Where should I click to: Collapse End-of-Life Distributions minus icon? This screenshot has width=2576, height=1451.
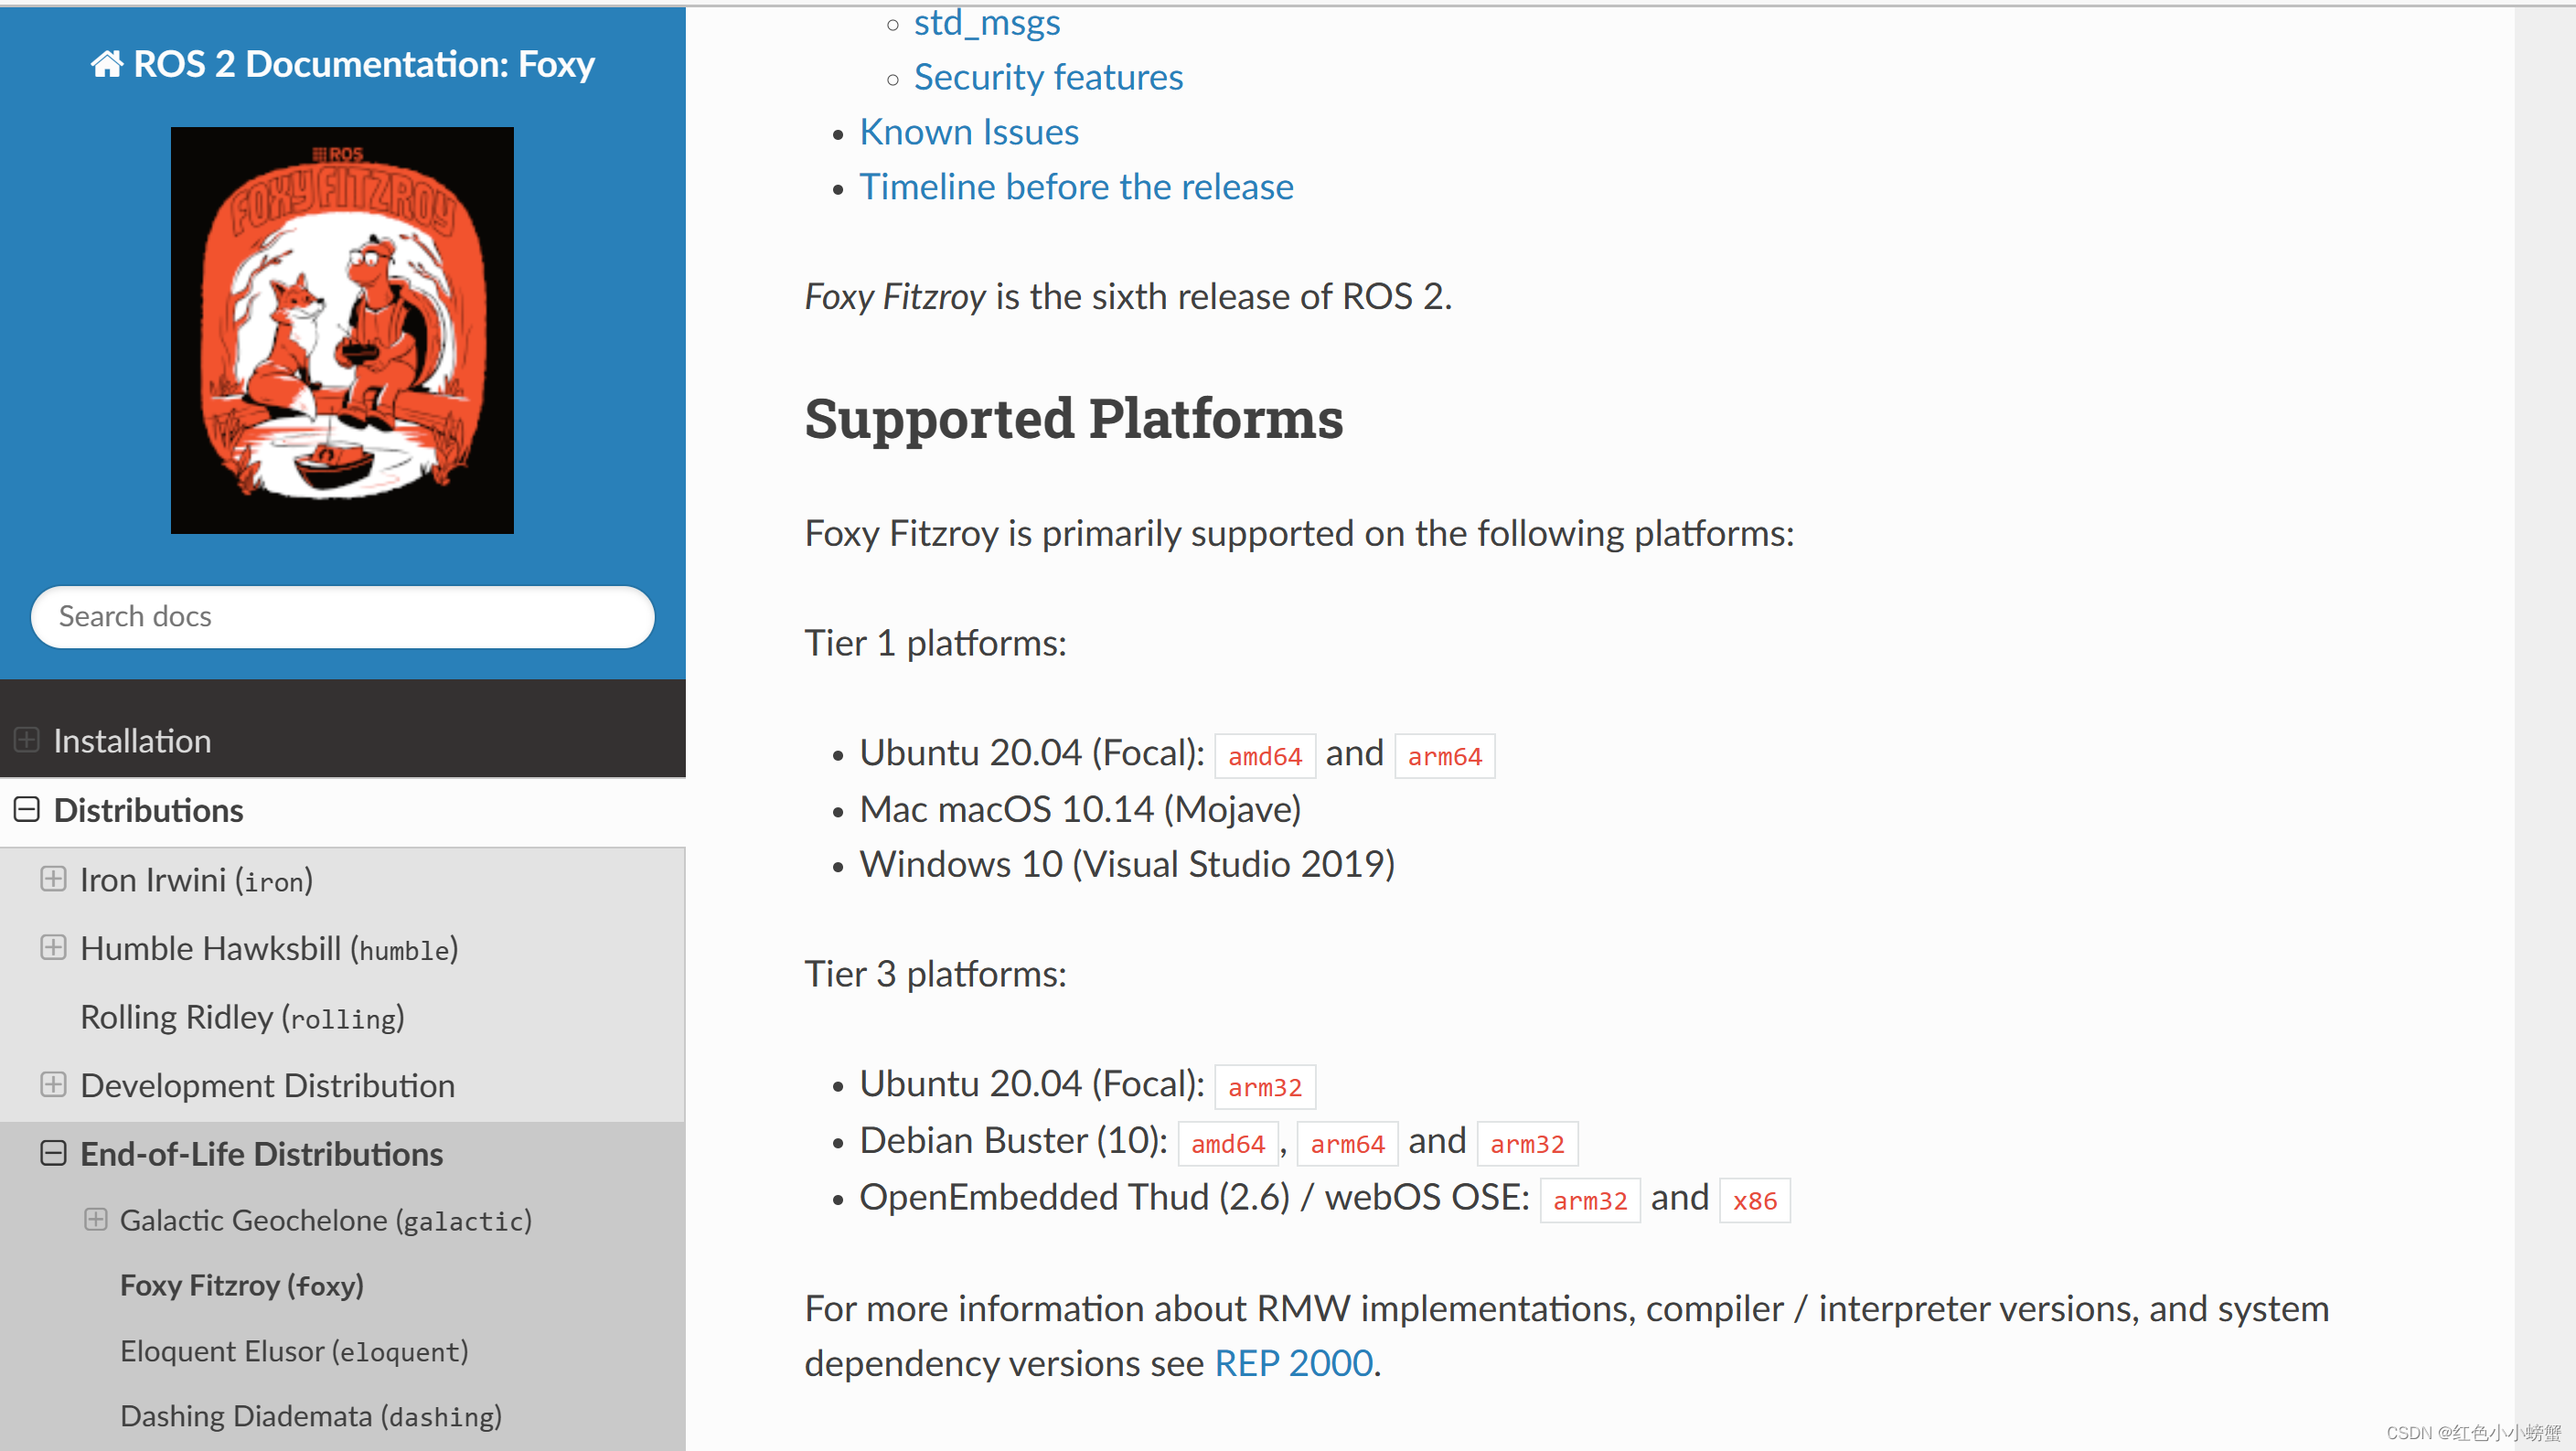53,1153
